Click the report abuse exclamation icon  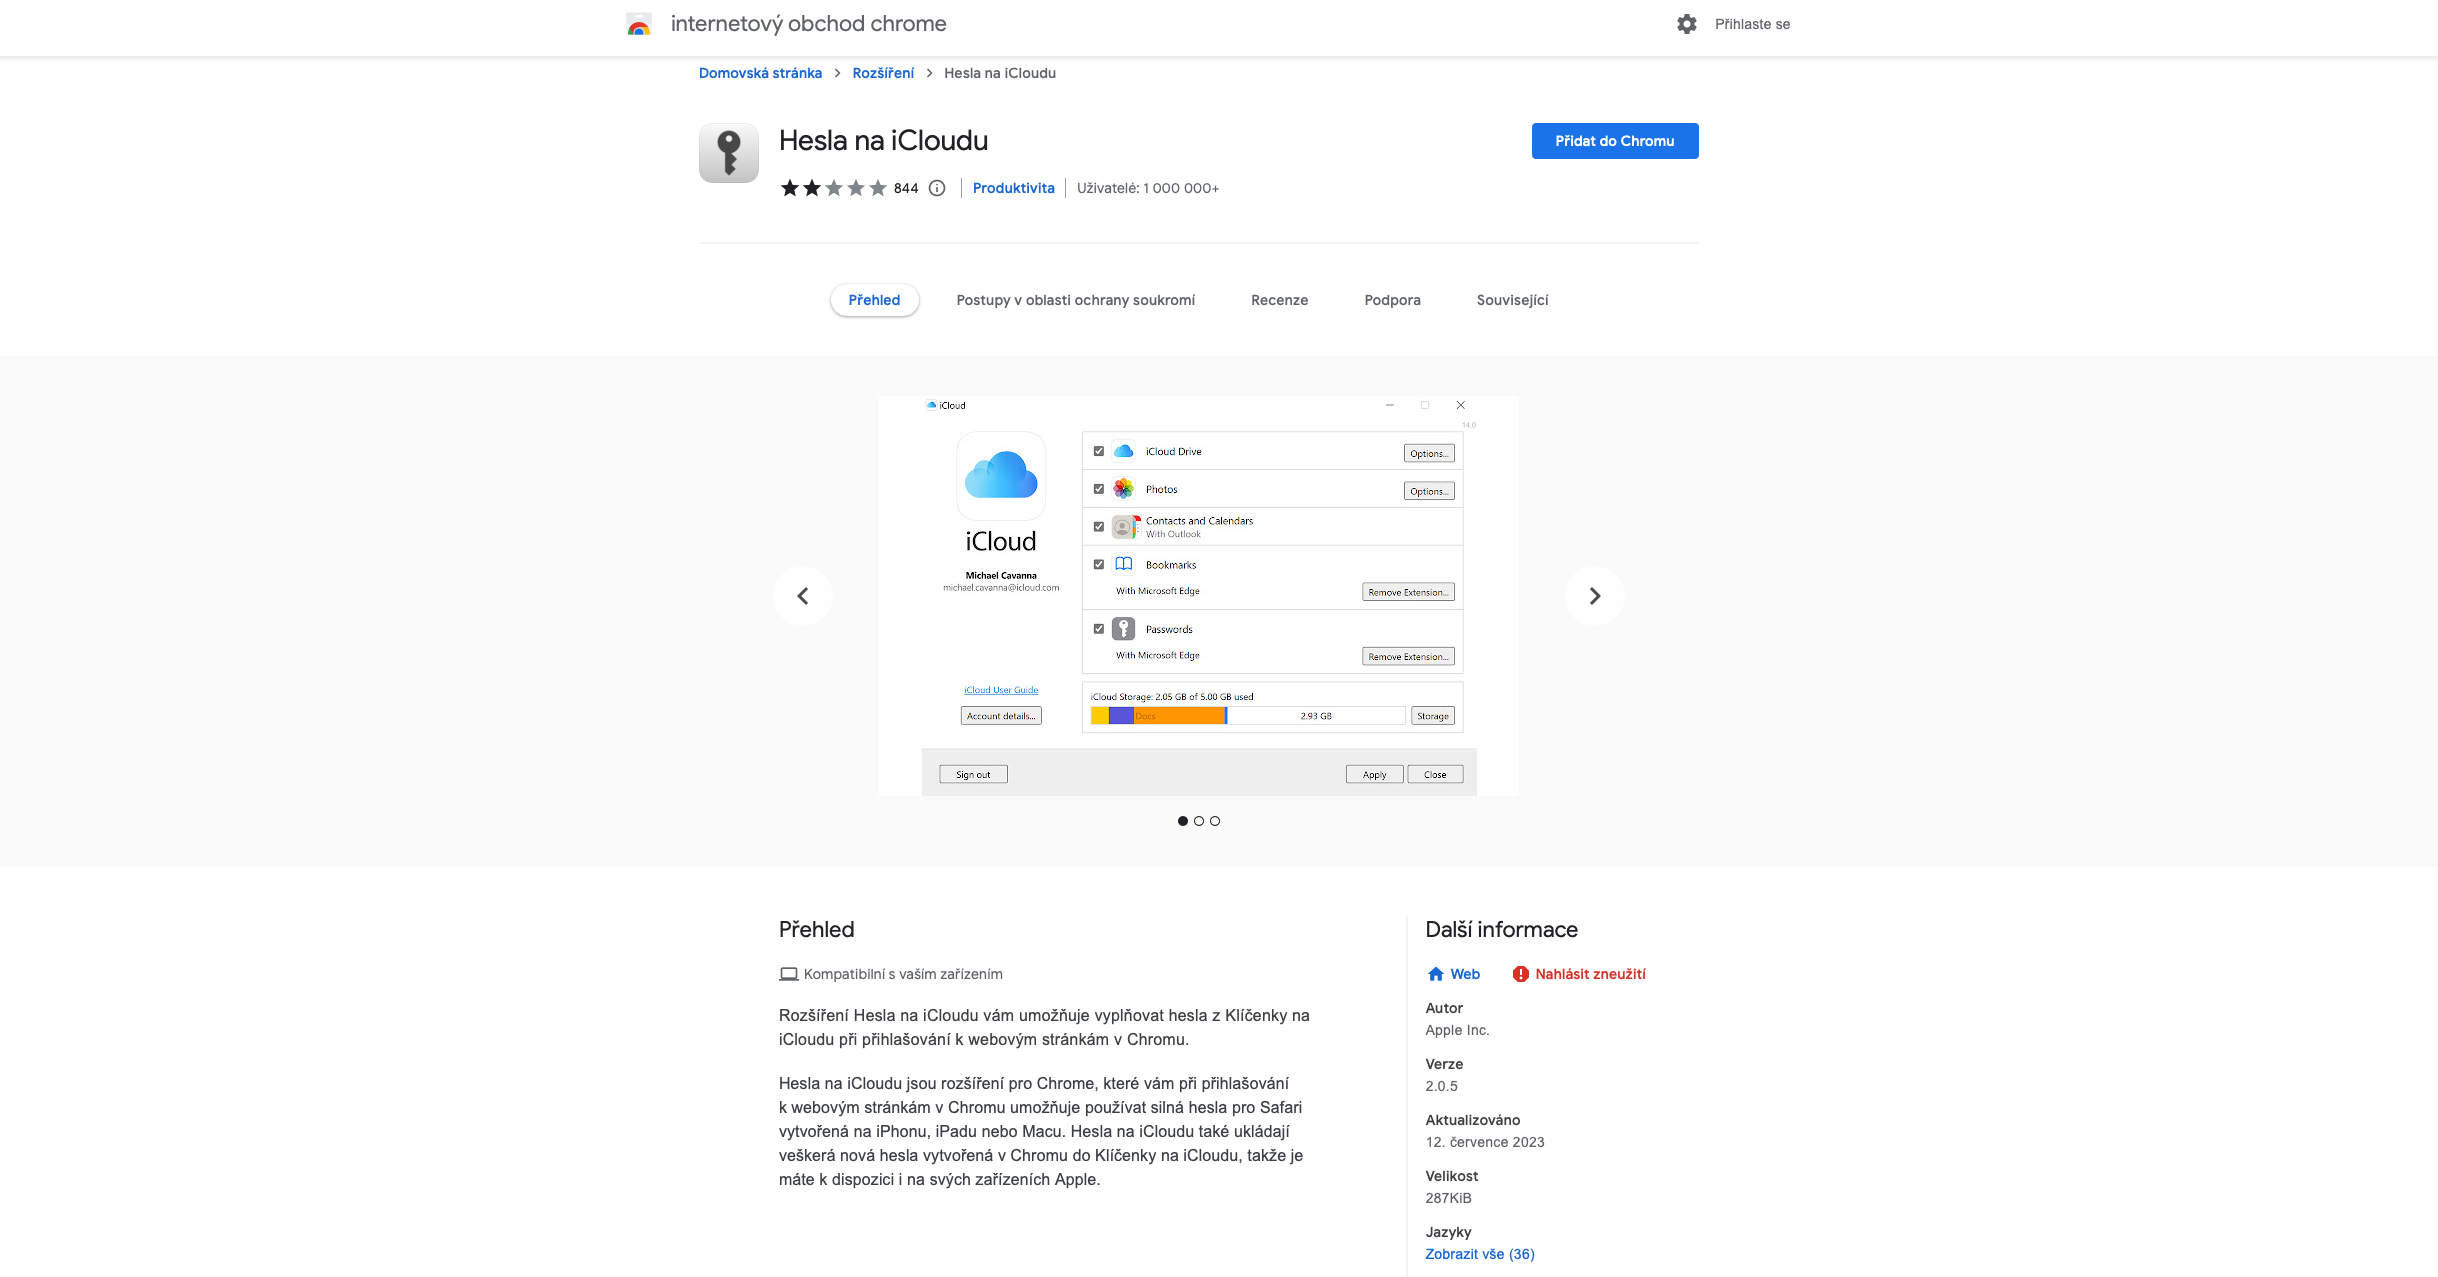coord(1520,974)
